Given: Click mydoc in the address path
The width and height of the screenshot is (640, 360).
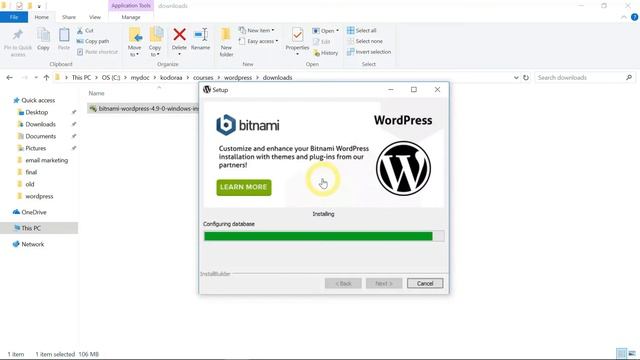Looking at the screenshot, I should (140, 78).
